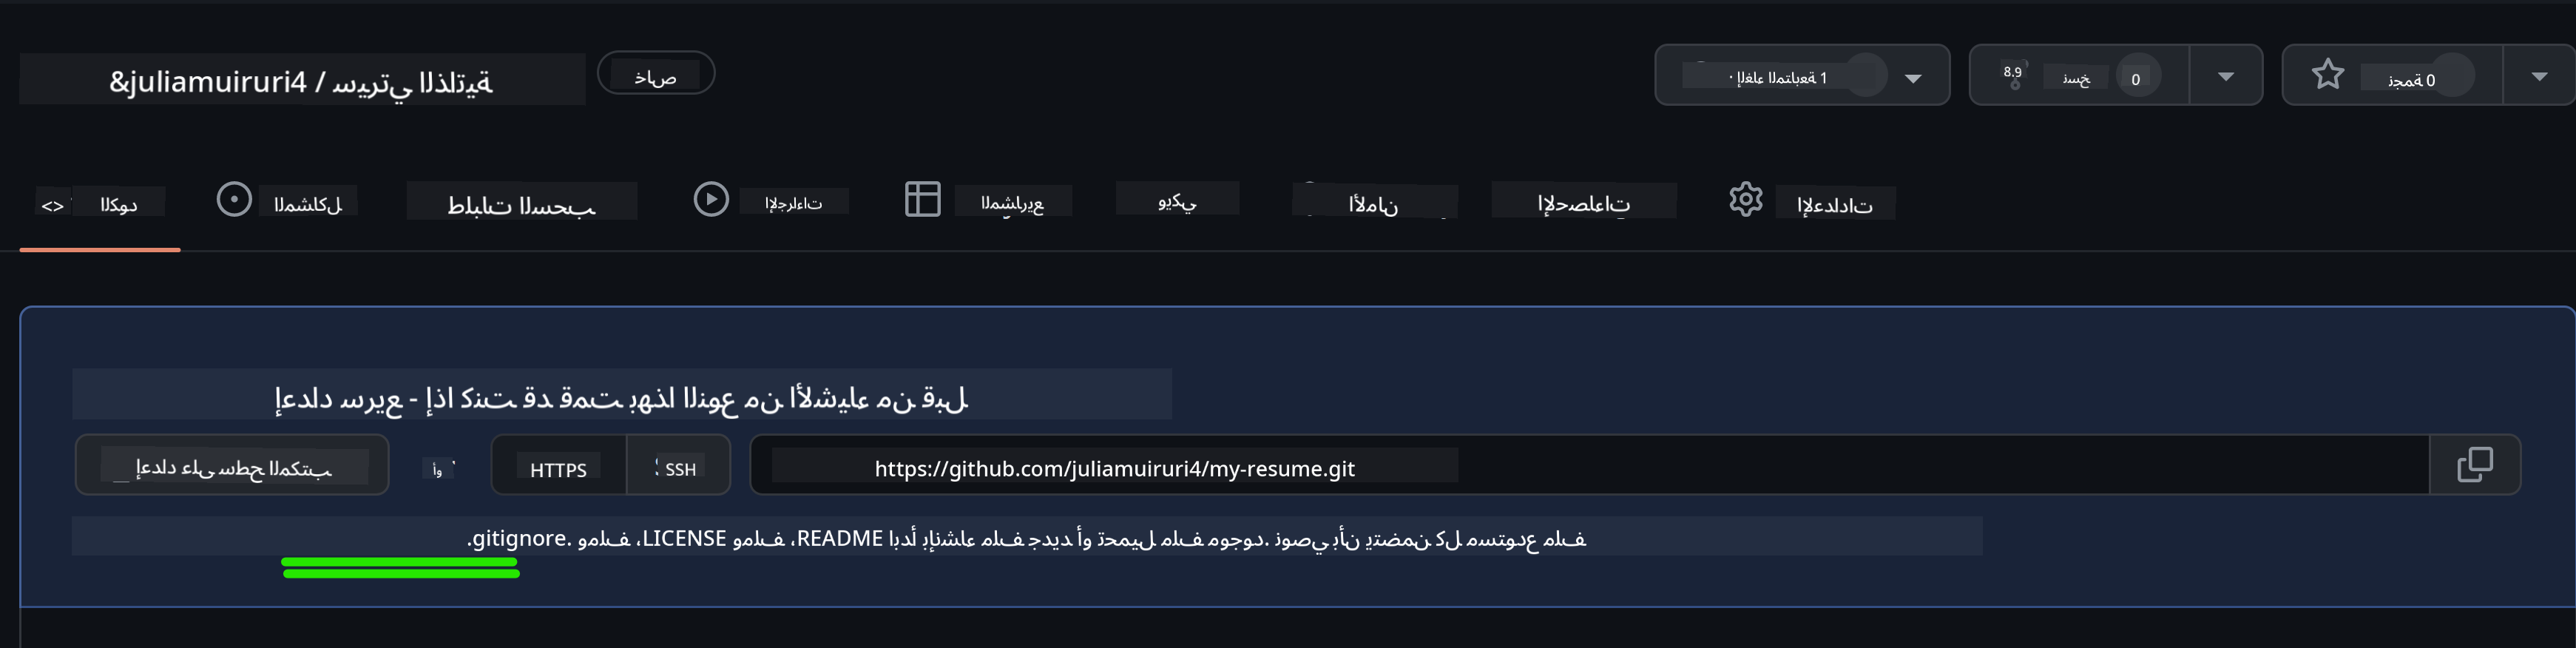The width and height of the screenshot is (2576, 648).
Task: Go to the Security tab
Action: coord(1373,204)
